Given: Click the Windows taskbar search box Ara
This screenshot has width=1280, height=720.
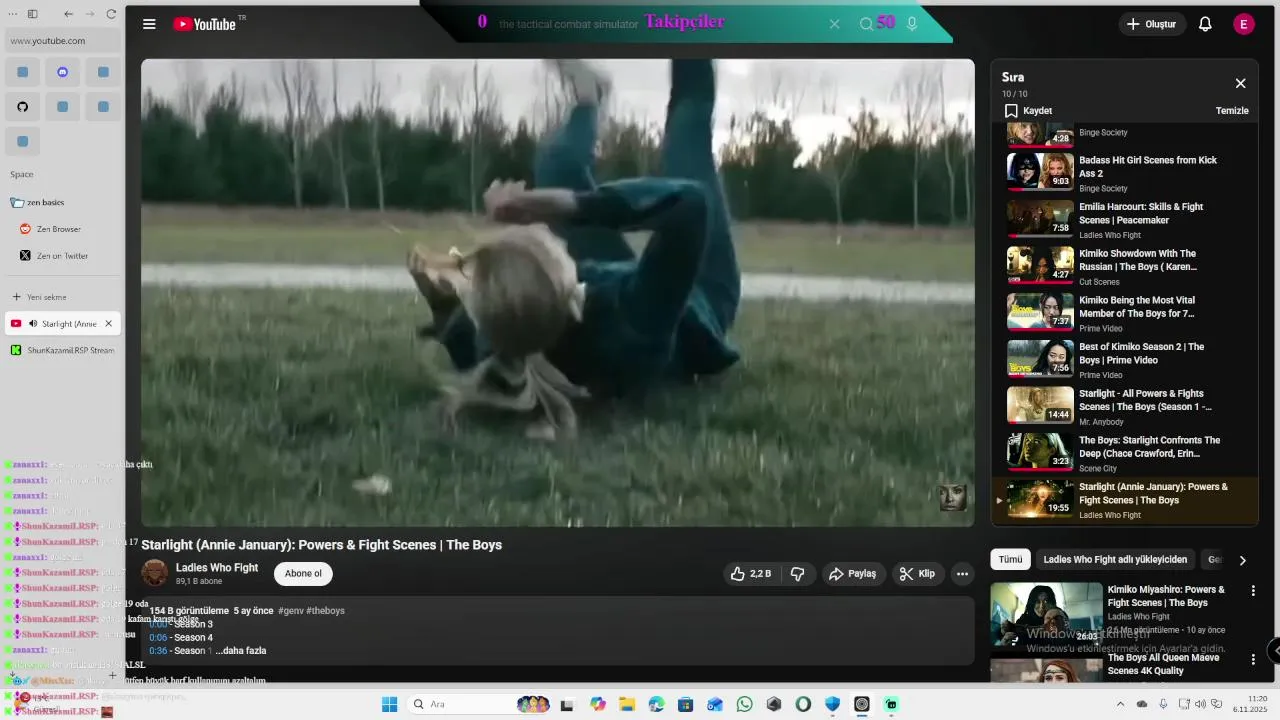Looking at the screenshot, I should click(x=480, y=704).
